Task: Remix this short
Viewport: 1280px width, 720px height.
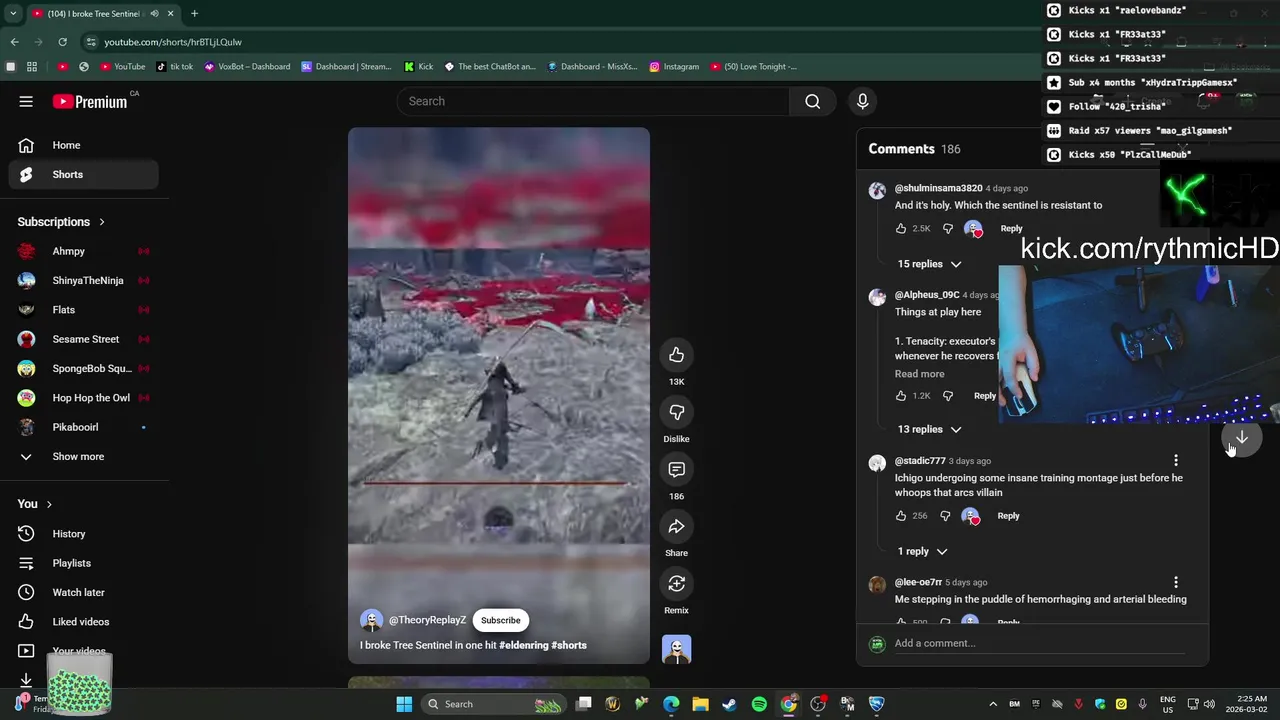Action: (676, 583)
